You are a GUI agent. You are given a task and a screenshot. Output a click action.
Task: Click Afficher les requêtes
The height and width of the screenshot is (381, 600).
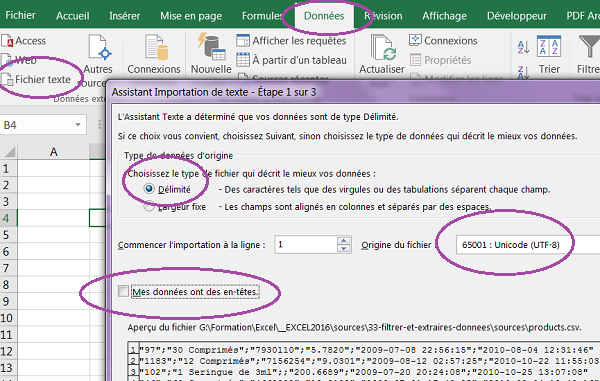click(291, 41)
